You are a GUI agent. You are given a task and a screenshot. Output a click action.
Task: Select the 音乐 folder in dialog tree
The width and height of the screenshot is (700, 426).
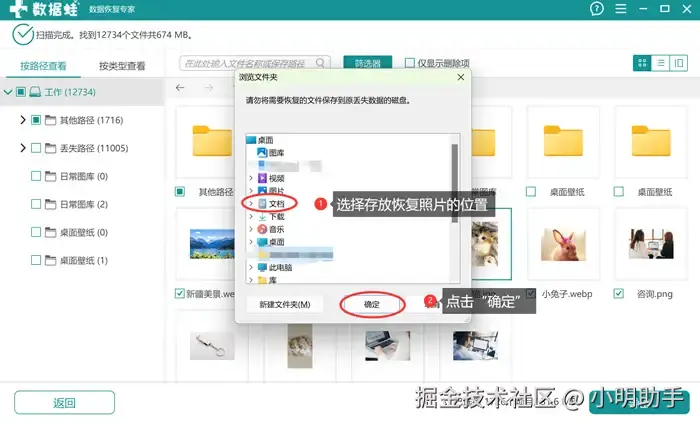click(271, 229)
